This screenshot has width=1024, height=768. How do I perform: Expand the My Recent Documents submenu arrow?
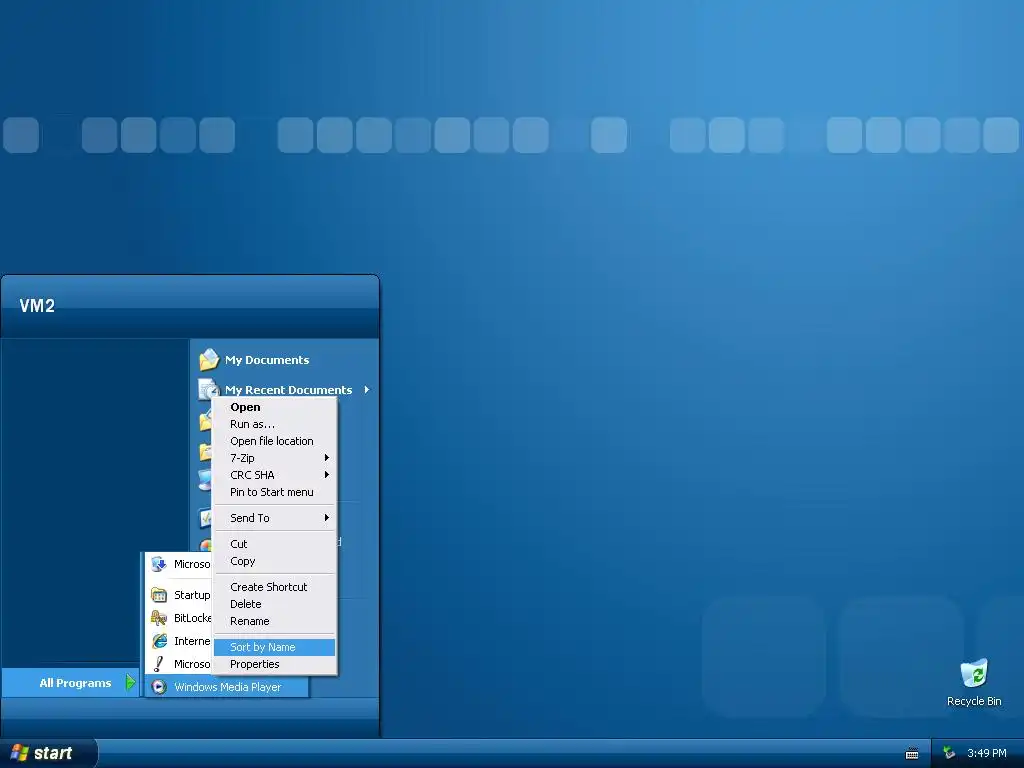pyautogui.click(x=367, y=389)
